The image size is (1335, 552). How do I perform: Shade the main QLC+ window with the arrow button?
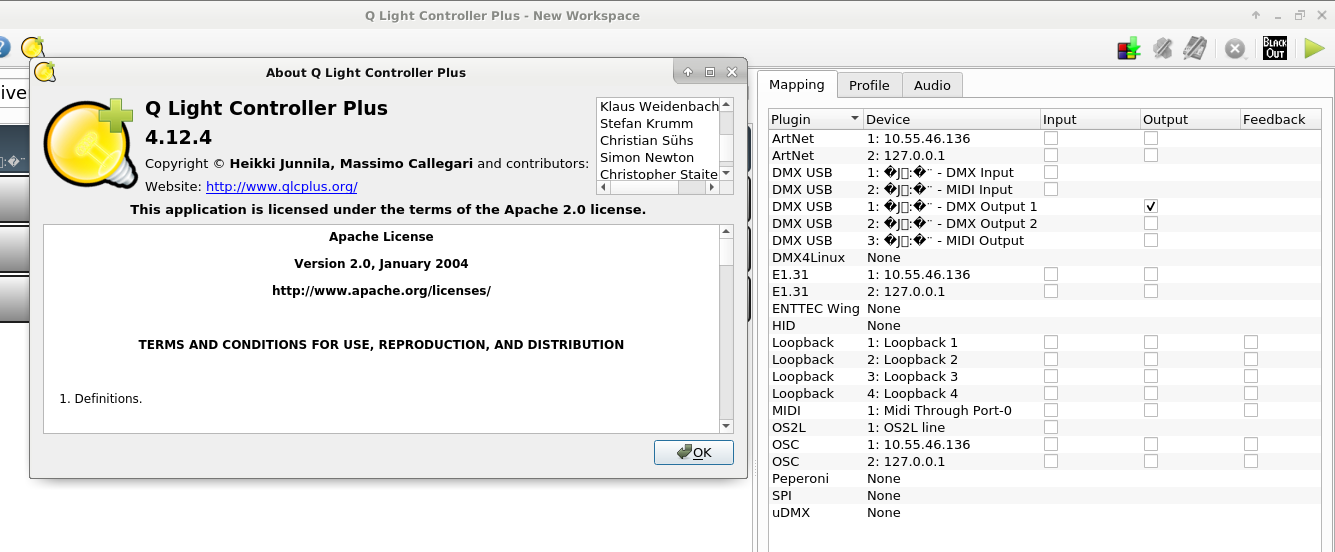pos(1256,15)
